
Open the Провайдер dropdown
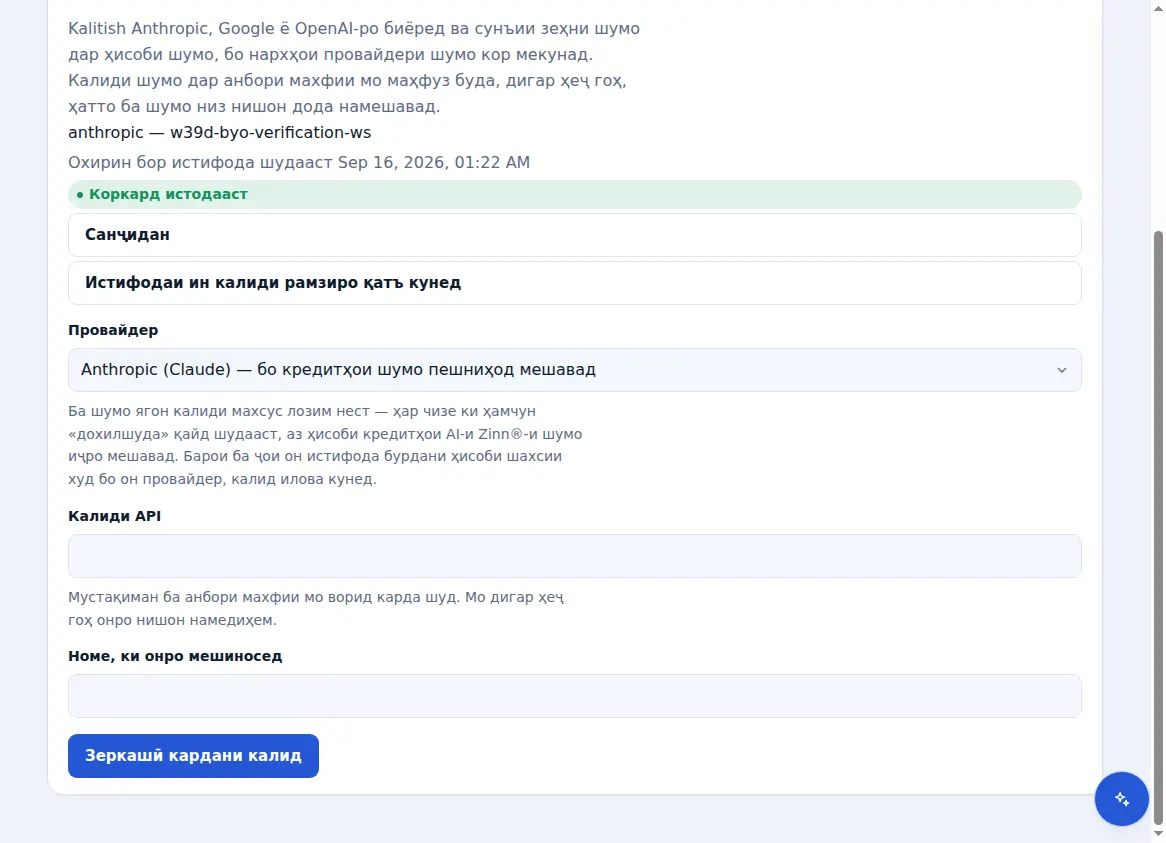pos(574,369)
